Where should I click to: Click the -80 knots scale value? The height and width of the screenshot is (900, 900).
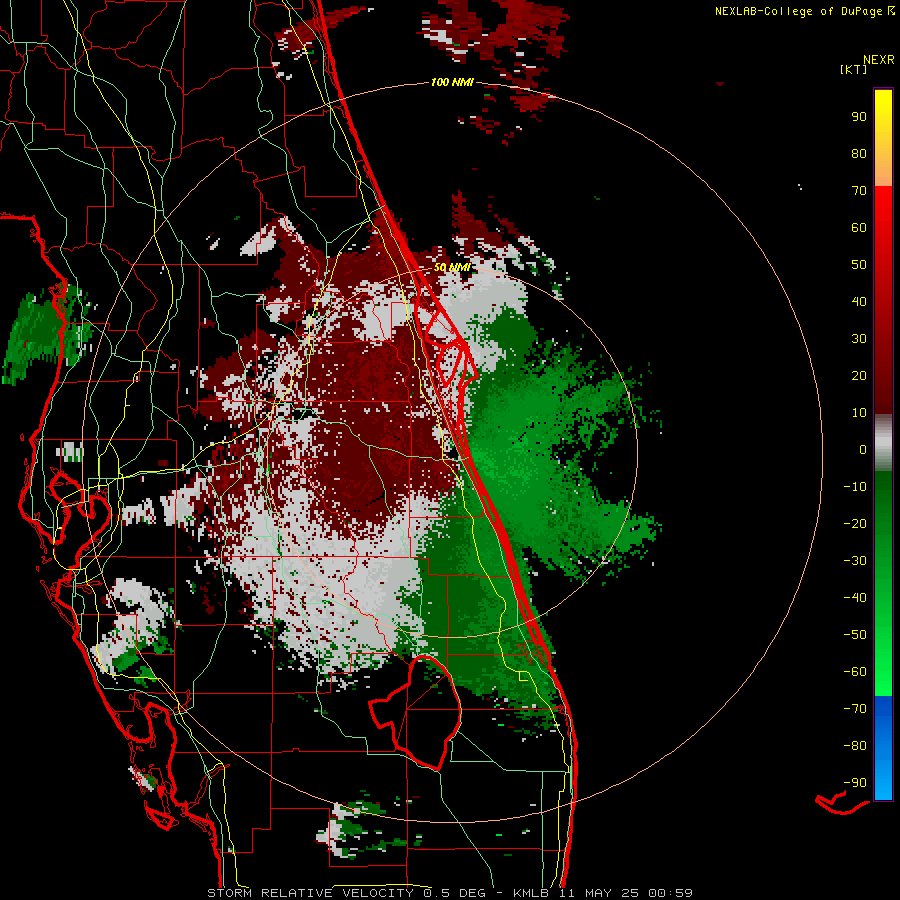(x=855, y=746)
